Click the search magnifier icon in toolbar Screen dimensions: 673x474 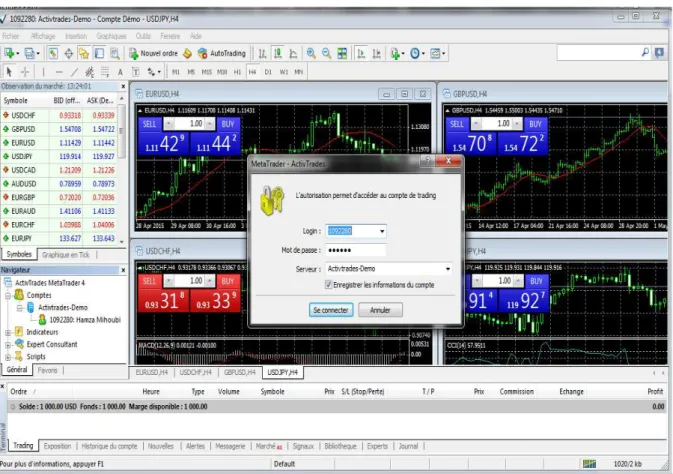(x=645, y=52)
